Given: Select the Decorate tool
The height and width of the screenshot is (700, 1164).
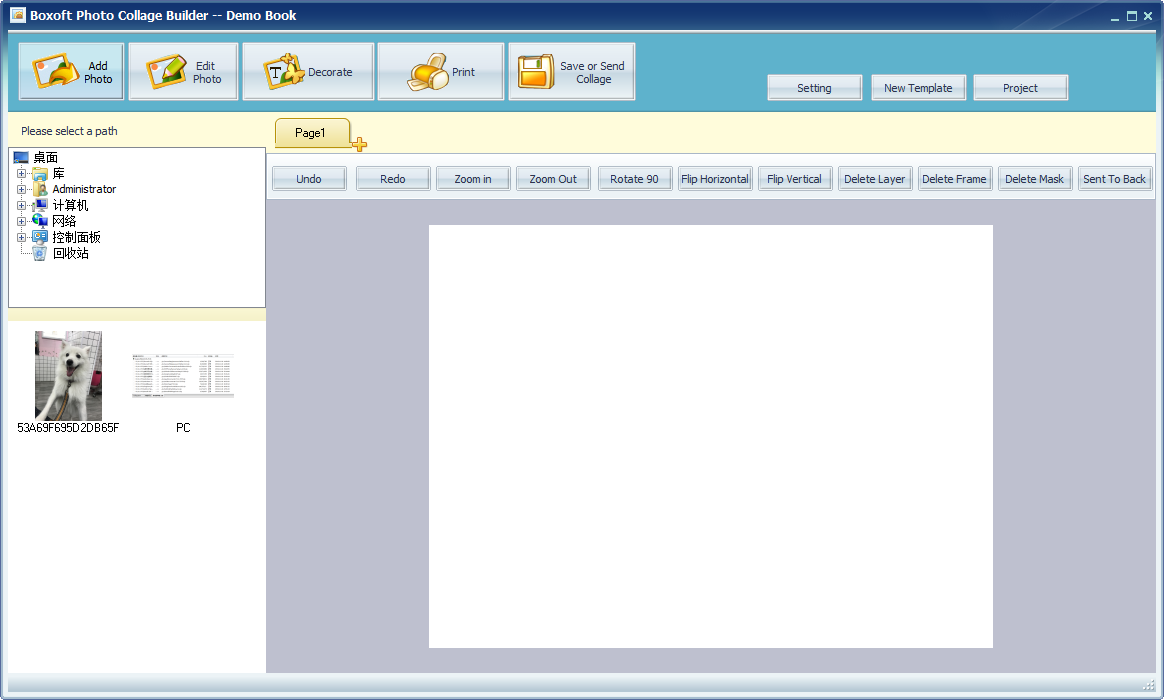Looking at the screenshot, I should pos(307,70).
